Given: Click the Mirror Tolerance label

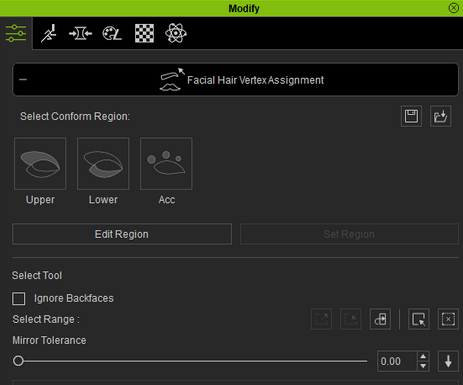Looking at the screenshot, I should (49, 340).
